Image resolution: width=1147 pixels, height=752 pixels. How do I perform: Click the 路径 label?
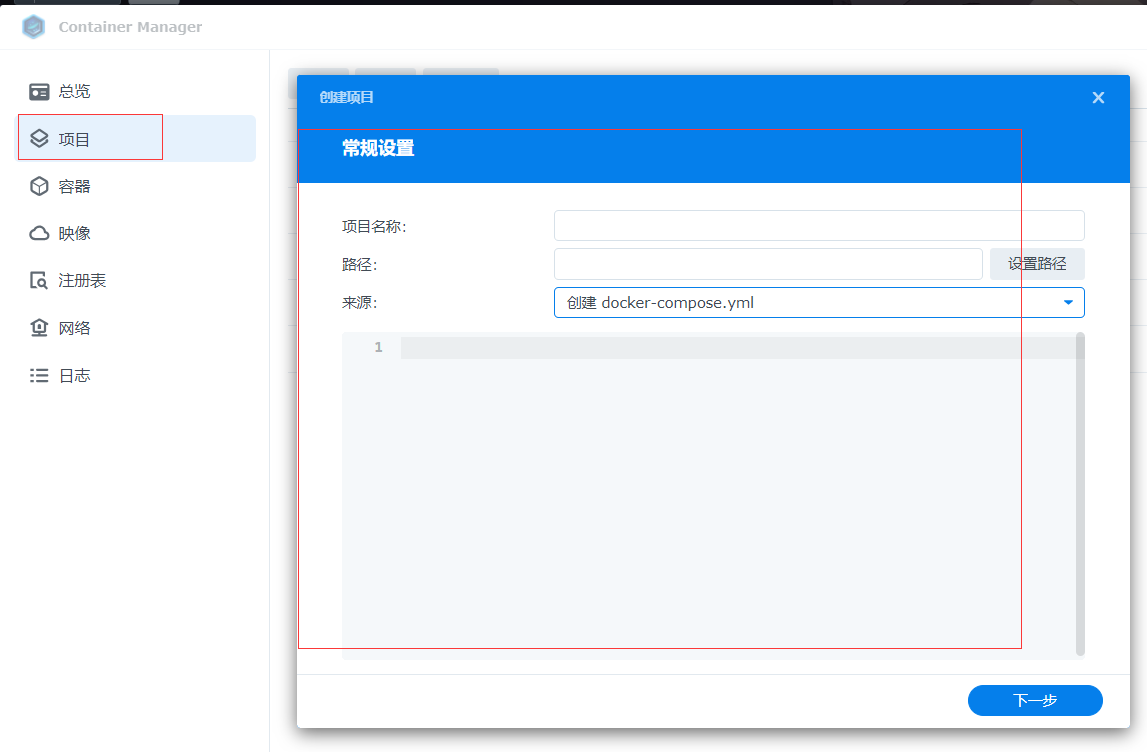pyautogui.click(x=359, y=265)
